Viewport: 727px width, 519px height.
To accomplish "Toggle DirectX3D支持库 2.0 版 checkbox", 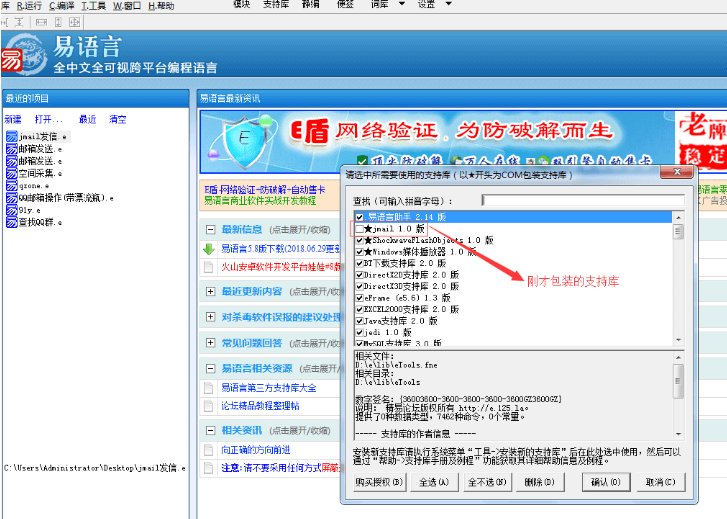I will click(x=359, y=286).
